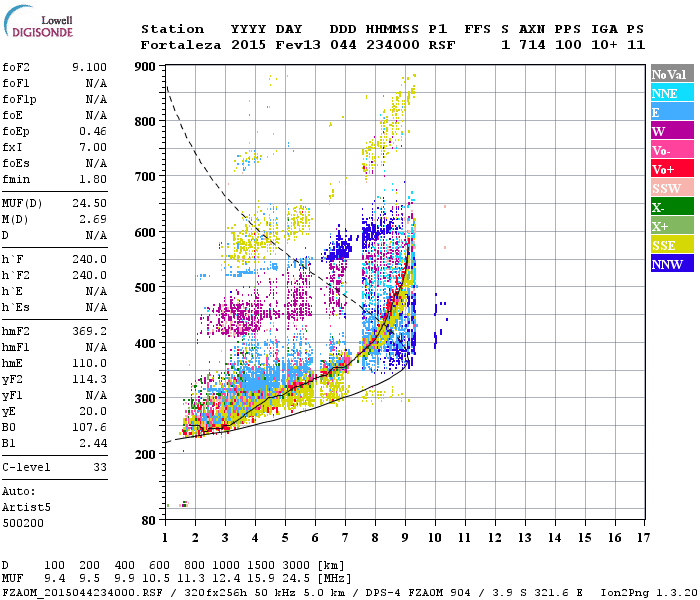Select the SSW salmon legend swatch
The image size is (700, 600).
tap(672, 188)
